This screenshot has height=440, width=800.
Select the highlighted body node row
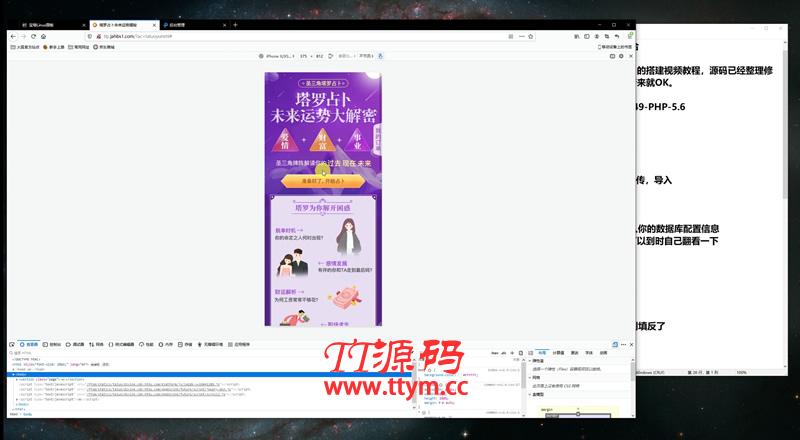(x=211, y=374)
